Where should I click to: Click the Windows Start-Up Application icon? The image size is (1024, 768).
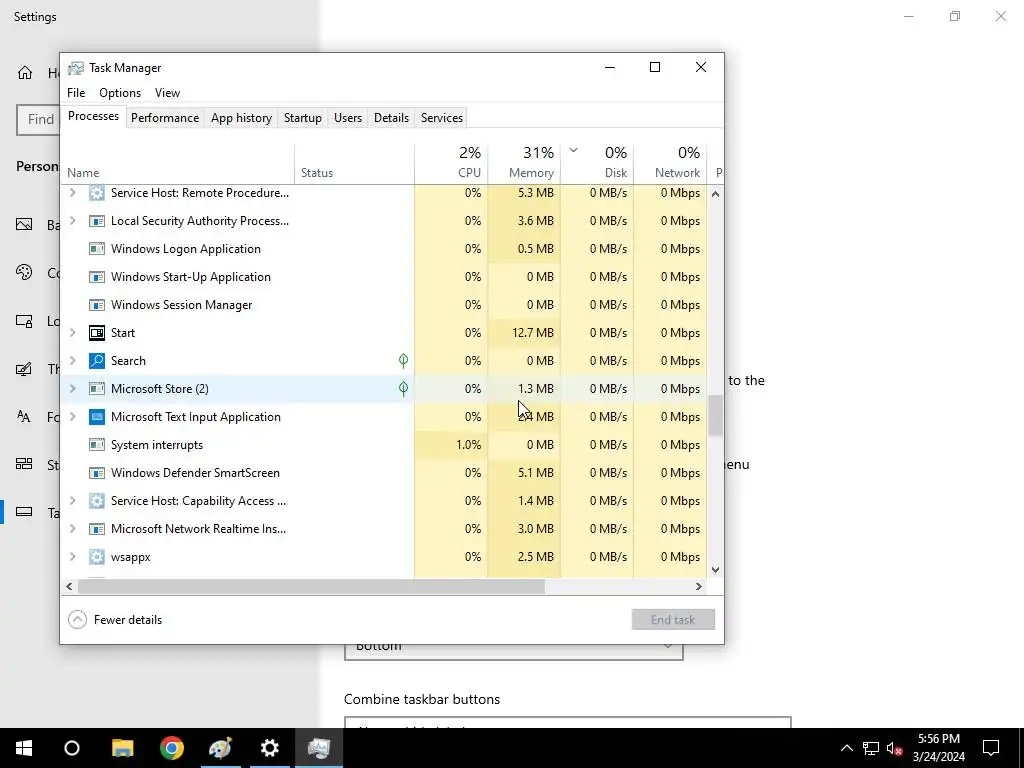[x=97, y=277]
